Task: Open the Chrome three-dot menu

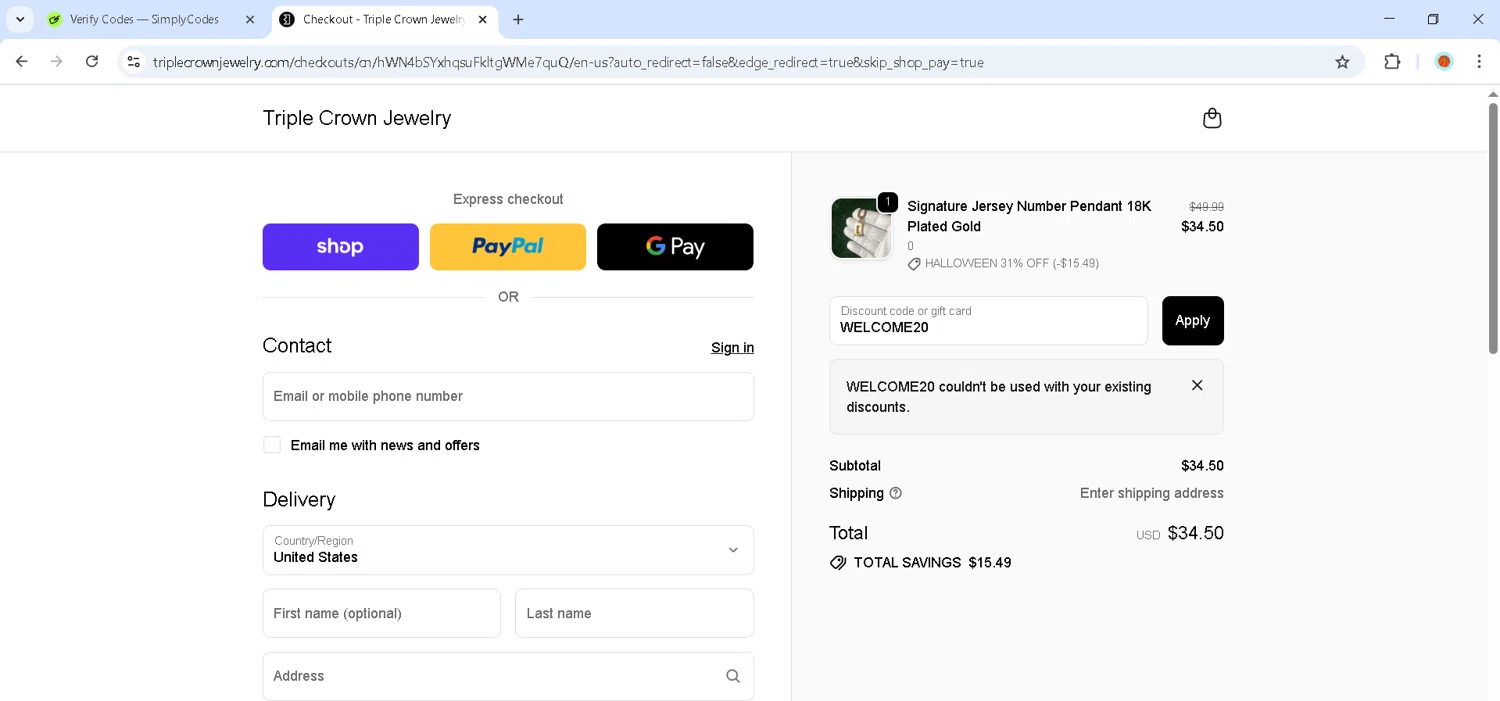Action: tap(1479, 62)
